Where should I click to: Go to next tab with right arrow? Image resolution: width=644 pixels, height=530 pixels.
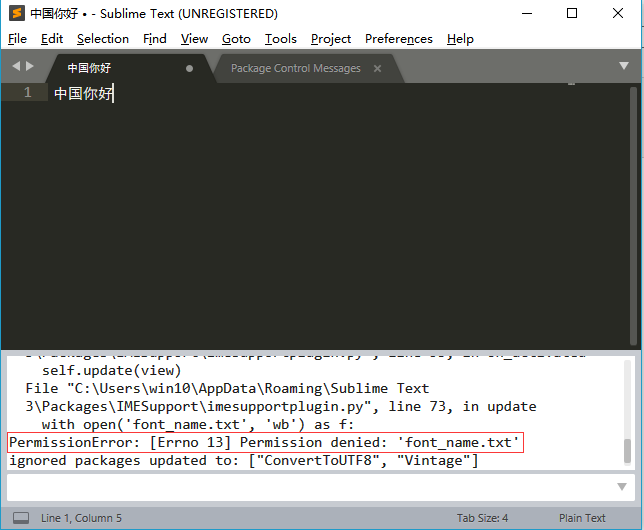click(30, 66)
